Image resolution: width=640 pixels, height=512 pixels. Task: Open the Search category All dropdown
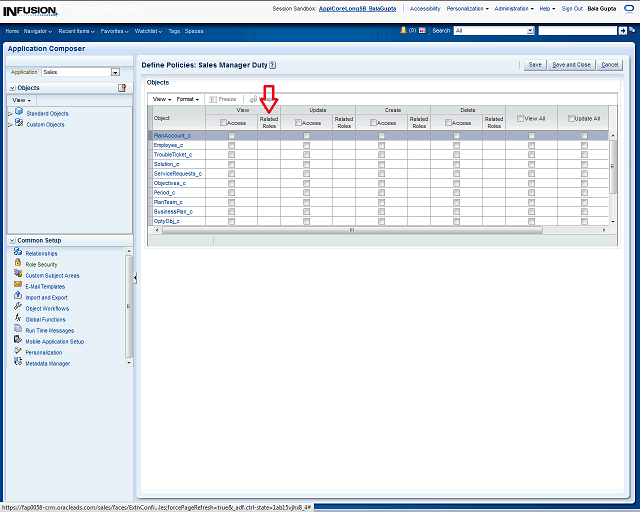coord(529,31)
